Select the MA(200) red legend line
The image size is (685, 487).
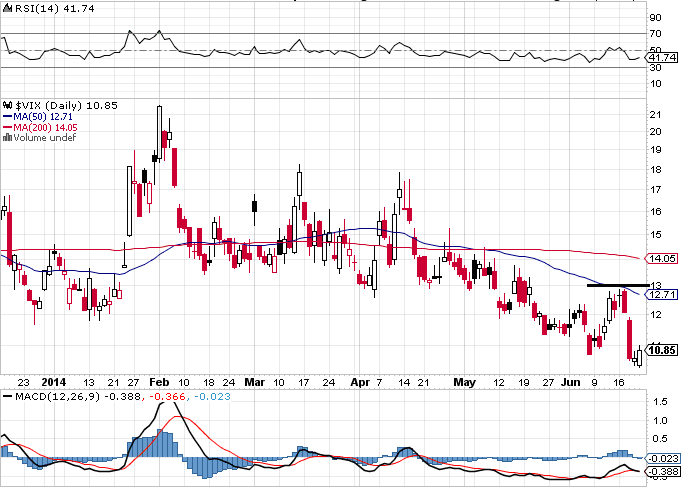point(7,127)
